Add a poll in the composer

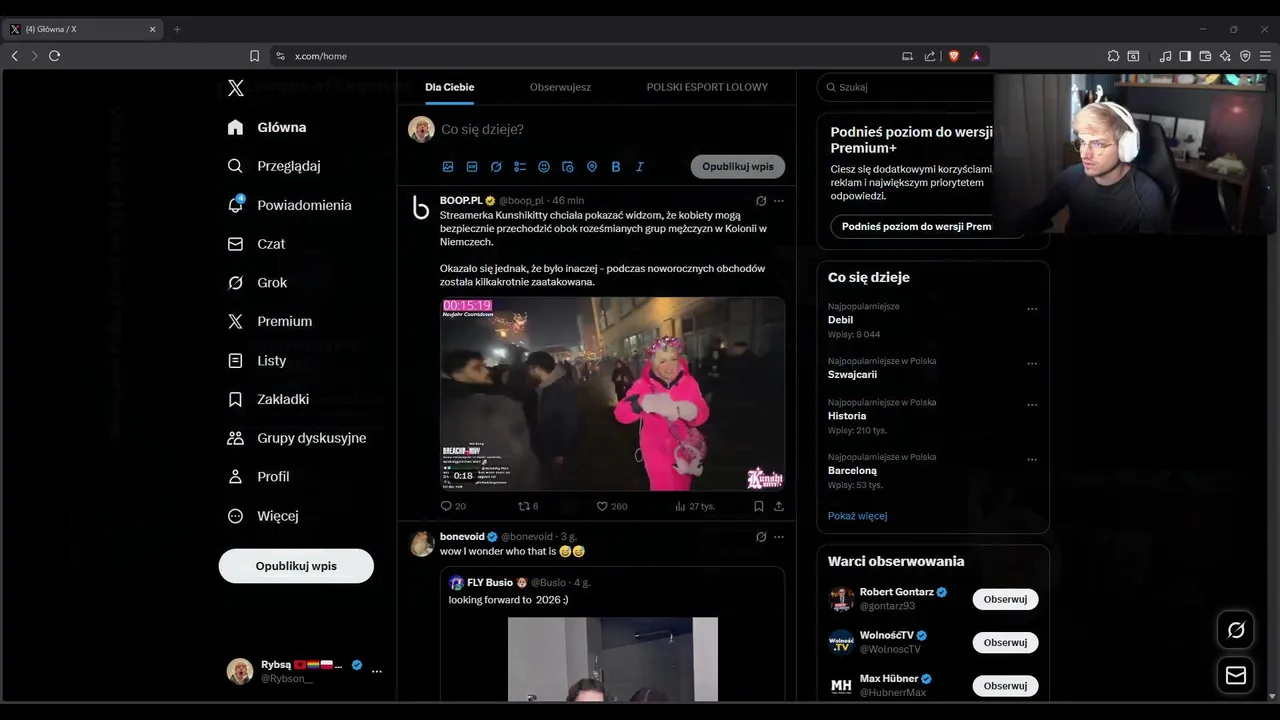(520, 167)
